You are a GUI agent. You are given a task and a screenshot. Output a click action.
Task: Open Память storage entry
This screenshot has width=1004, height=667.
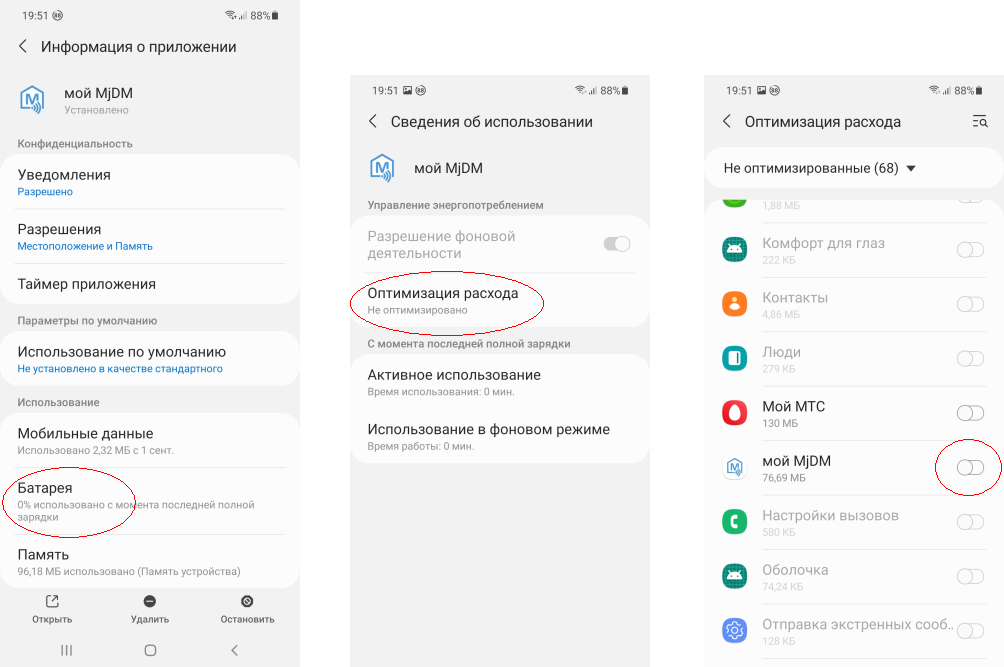point(150,561)
